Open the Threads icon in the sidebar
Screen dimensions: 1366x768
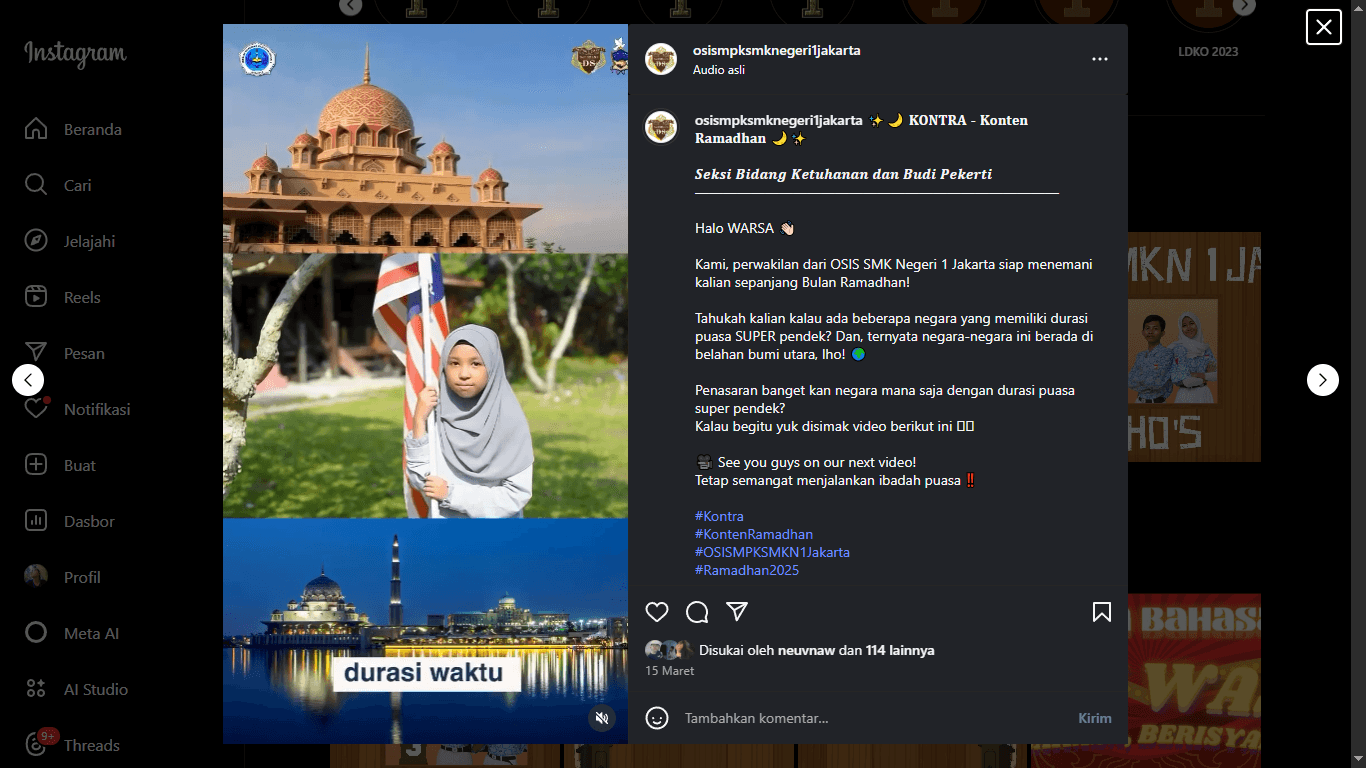[x=36, y=745]
